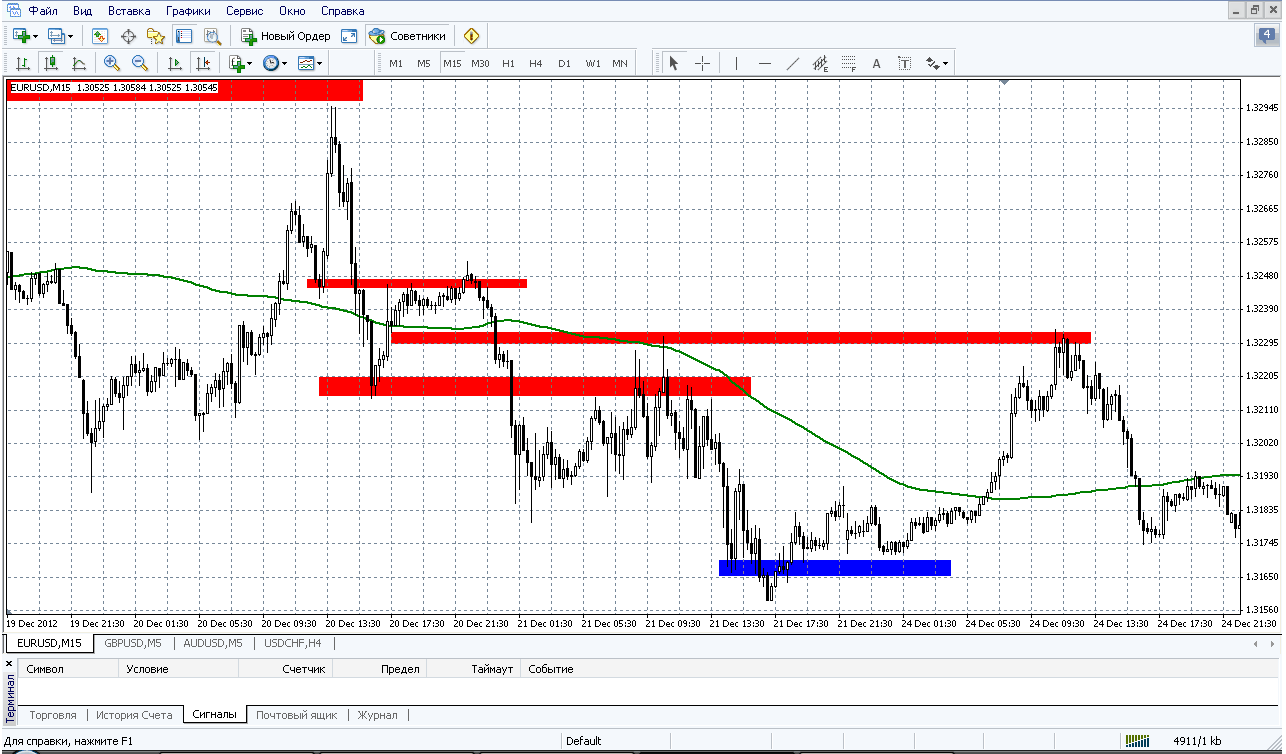Open the Журнал terminal tab
The height and width of the screenshot is (754, 1286).
378,715
